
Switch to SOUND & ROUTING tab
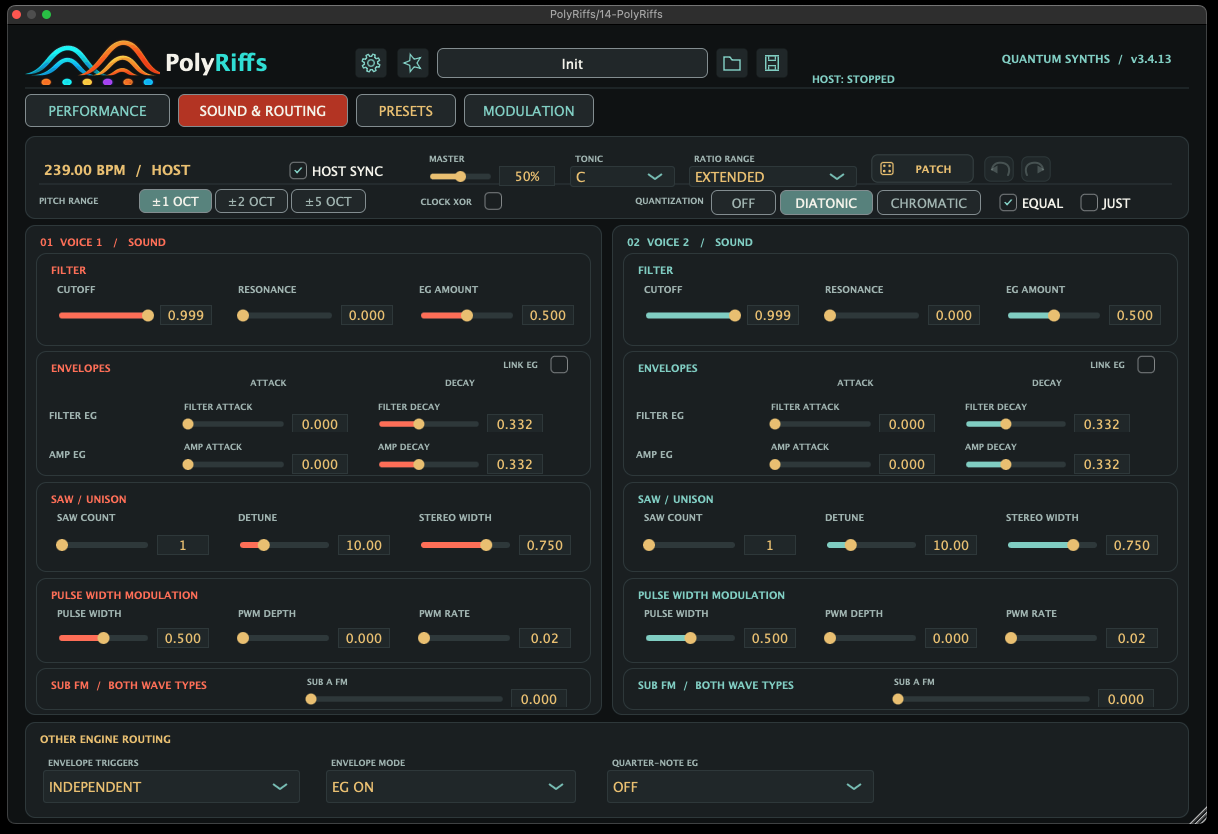(x=263, y=110)
